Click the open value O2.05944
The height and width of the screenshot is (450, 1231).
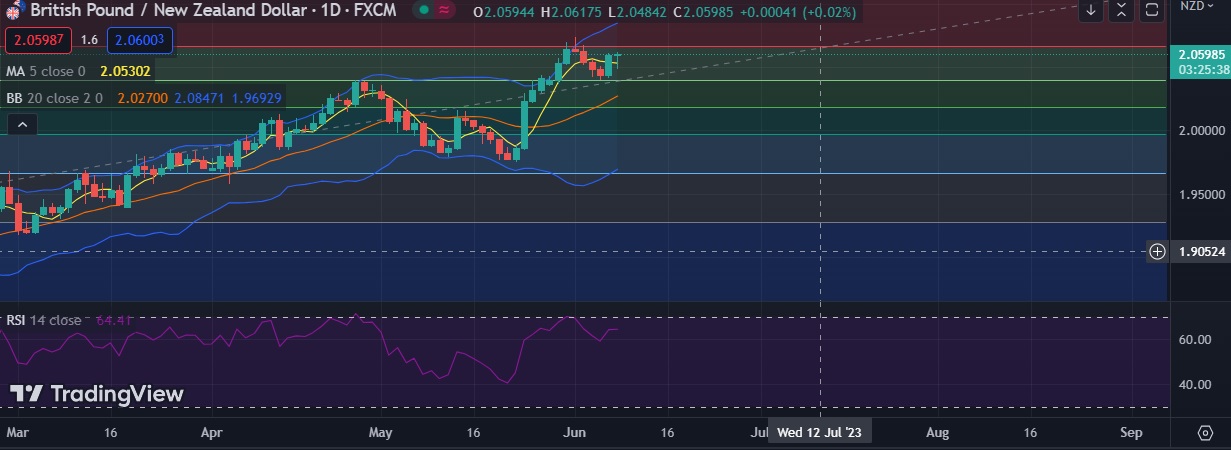click(x=505, y=12)
